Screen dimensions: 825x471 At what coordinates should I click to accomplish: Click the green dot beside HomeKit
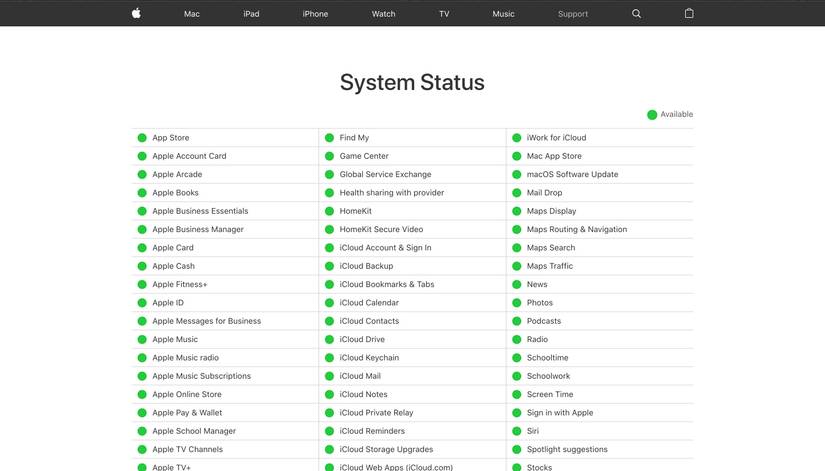(329, 211)
